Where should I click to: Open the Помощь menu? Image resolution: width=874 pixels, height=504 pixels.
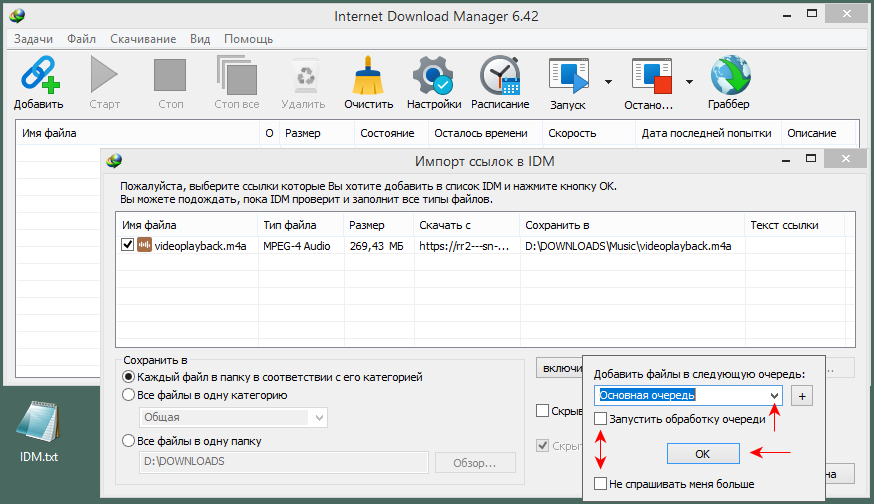point(248,39)
